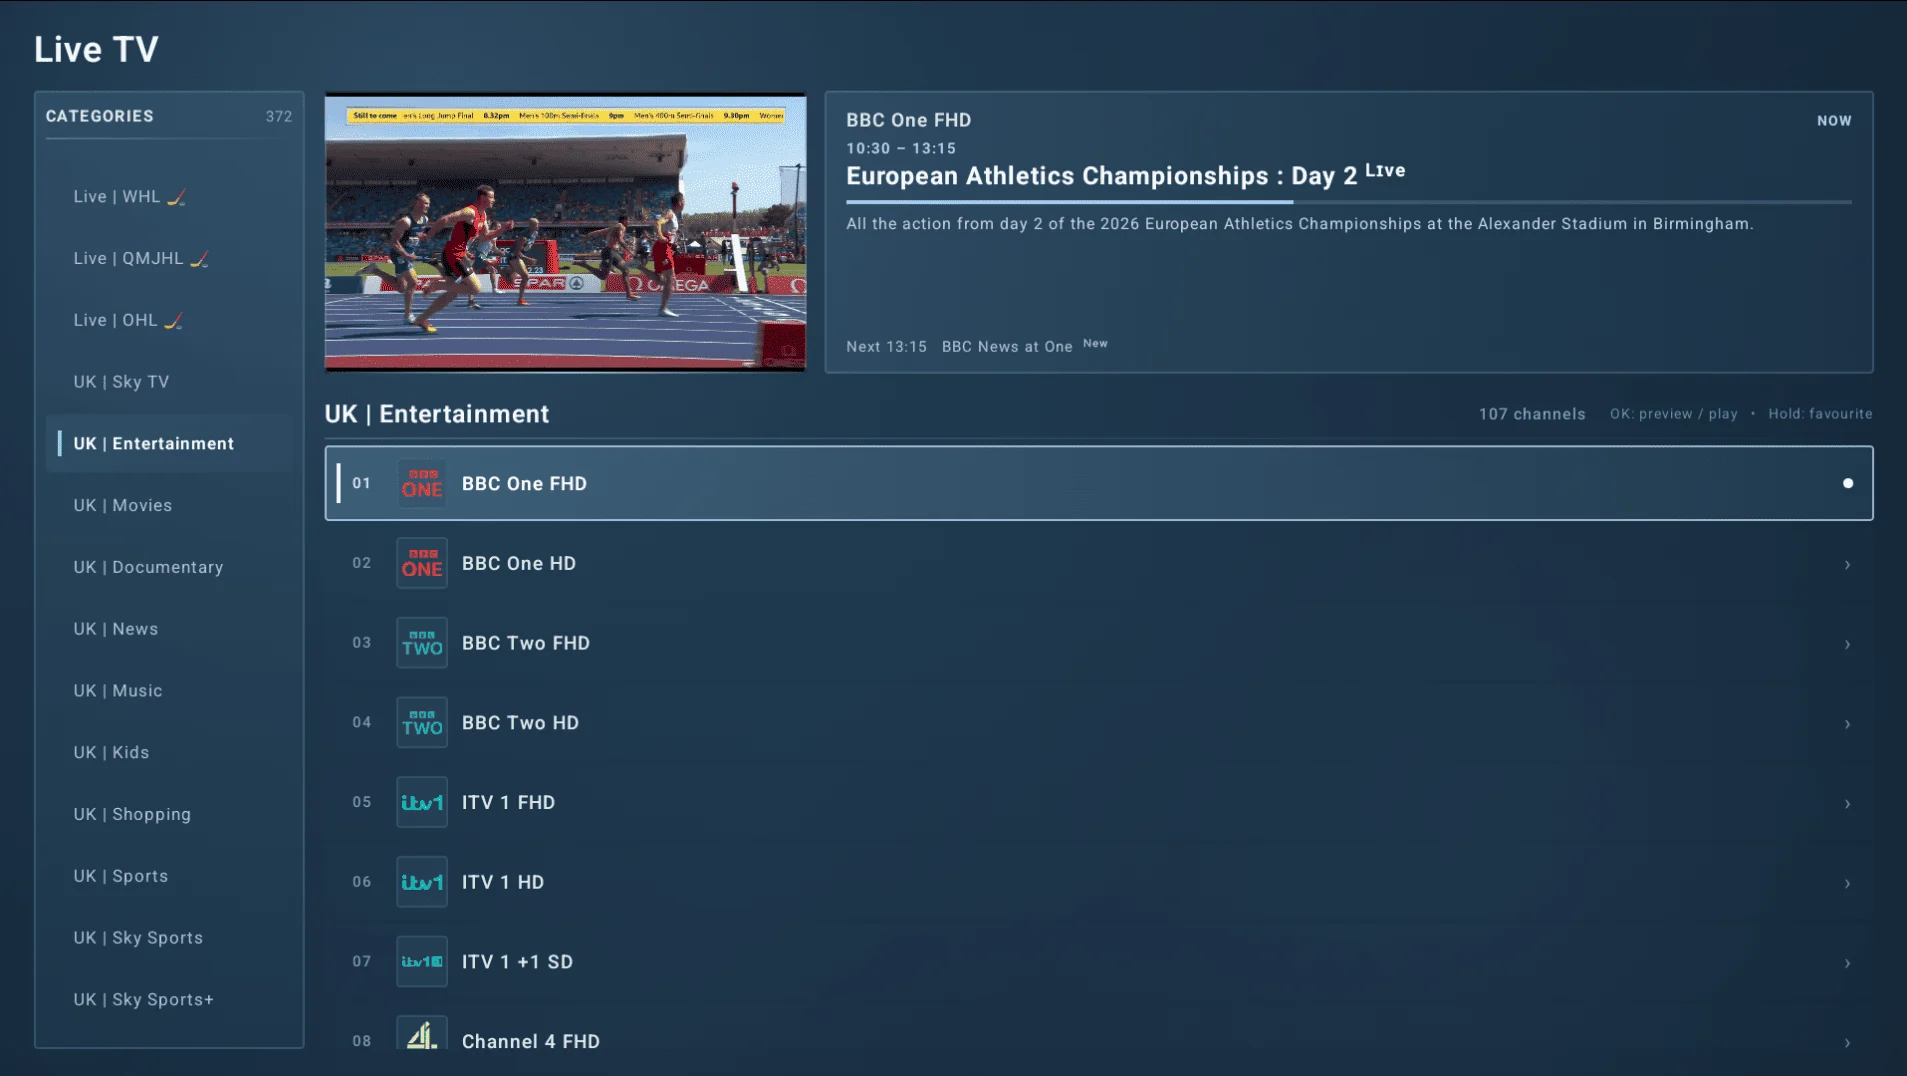This screenshot has height=1076, width=1907.
Task: Select the BBC Two FHD channel name
Action: click(525, 643)
